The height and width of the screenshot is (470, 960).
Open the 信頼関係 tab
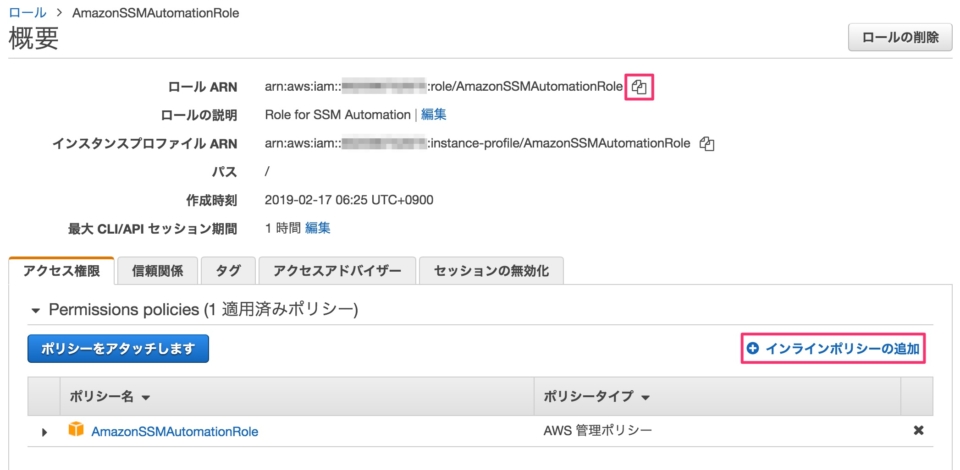point(157,272)
